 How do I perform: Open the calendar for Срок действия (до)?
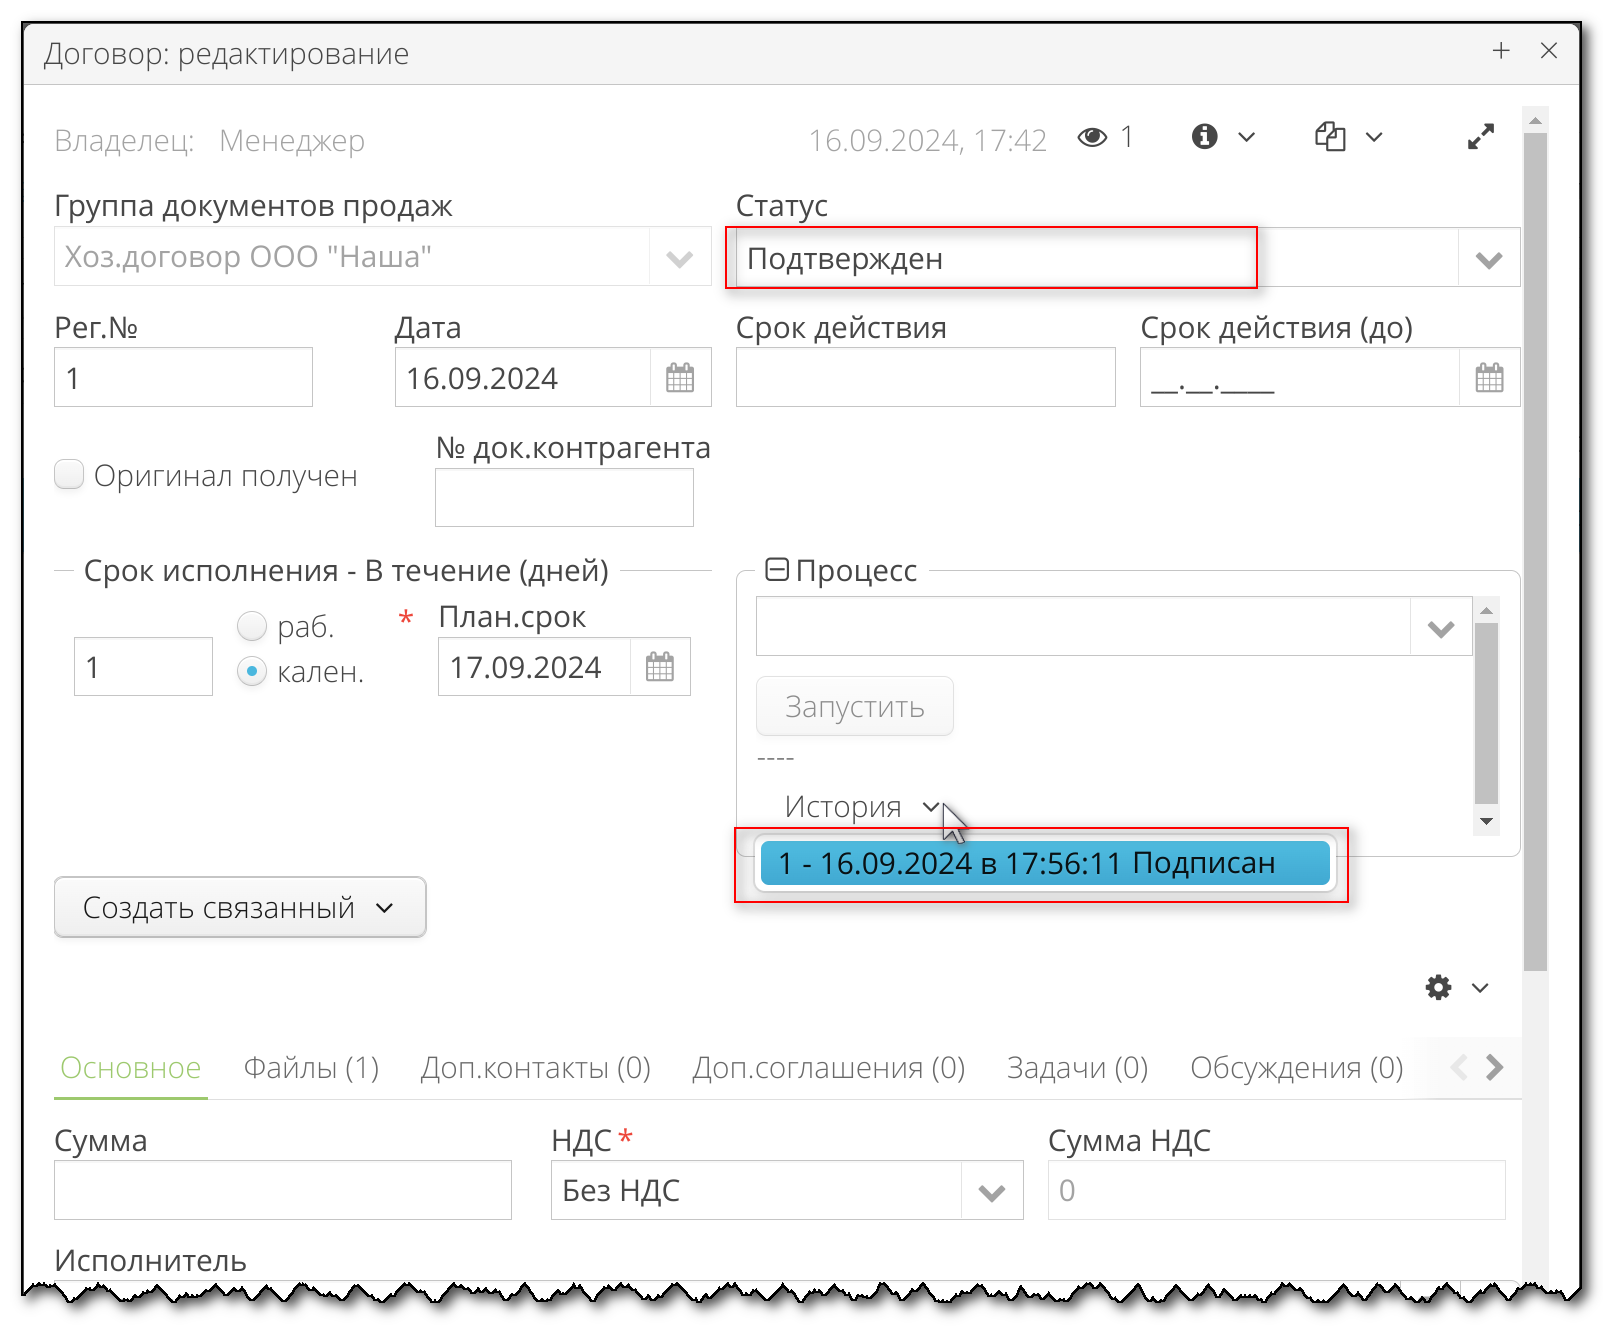(1488, 377)
